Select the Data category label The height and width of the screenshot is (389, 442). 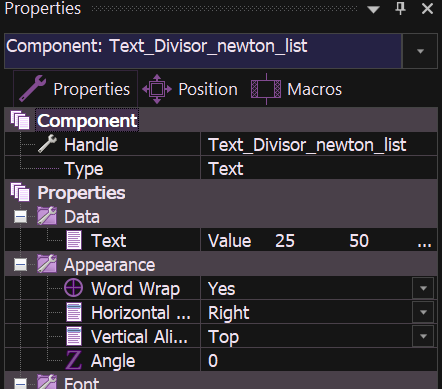pyautogui.click(x=82, y=217)
